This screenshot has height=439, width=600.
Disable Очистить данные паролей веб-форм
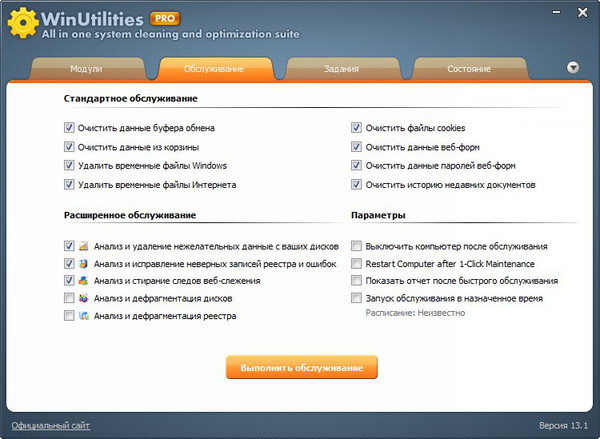[x=356, y=165]
